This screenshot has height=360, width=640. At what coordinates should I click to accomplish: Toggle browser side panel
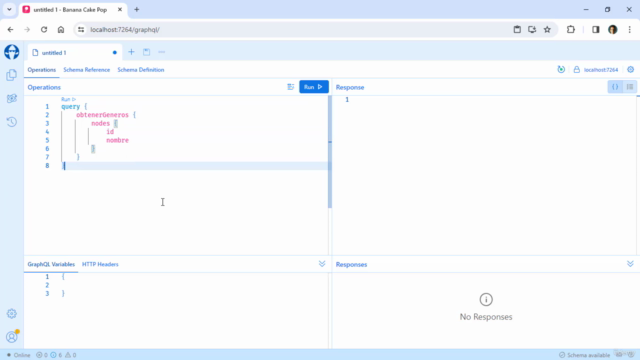[596, 29]
